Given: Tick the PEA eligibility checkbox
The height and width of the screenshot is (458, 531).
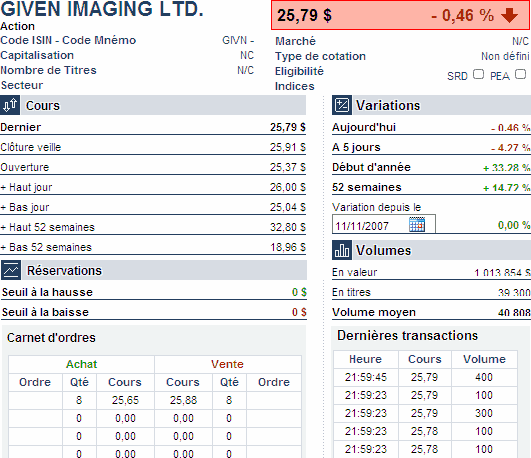Looking at the screenshot, I should [x=520, y=74].
